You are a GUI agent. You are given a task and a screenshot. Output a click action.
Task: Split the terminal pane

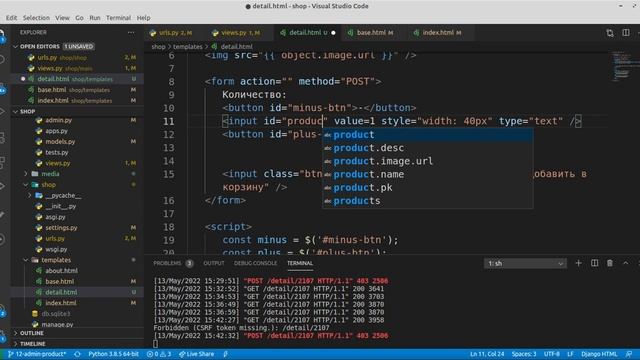[594, 263]
